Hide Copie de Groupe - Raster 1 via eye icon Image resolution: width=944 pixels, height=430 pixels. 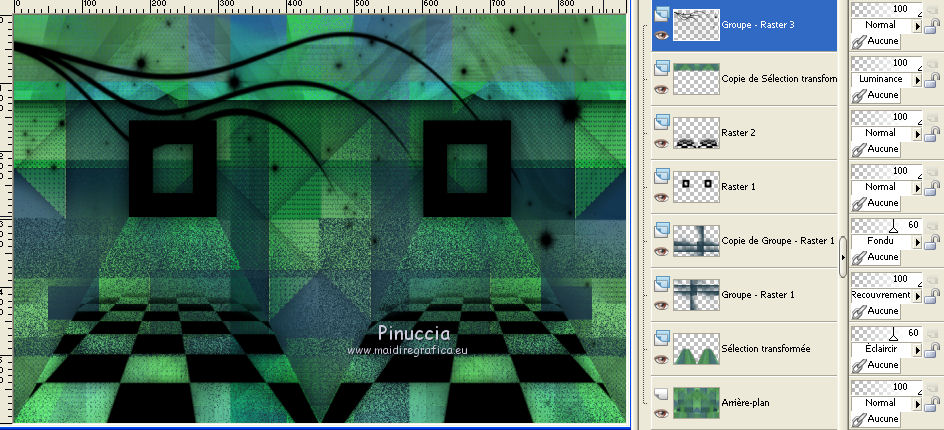coord(662,251)
